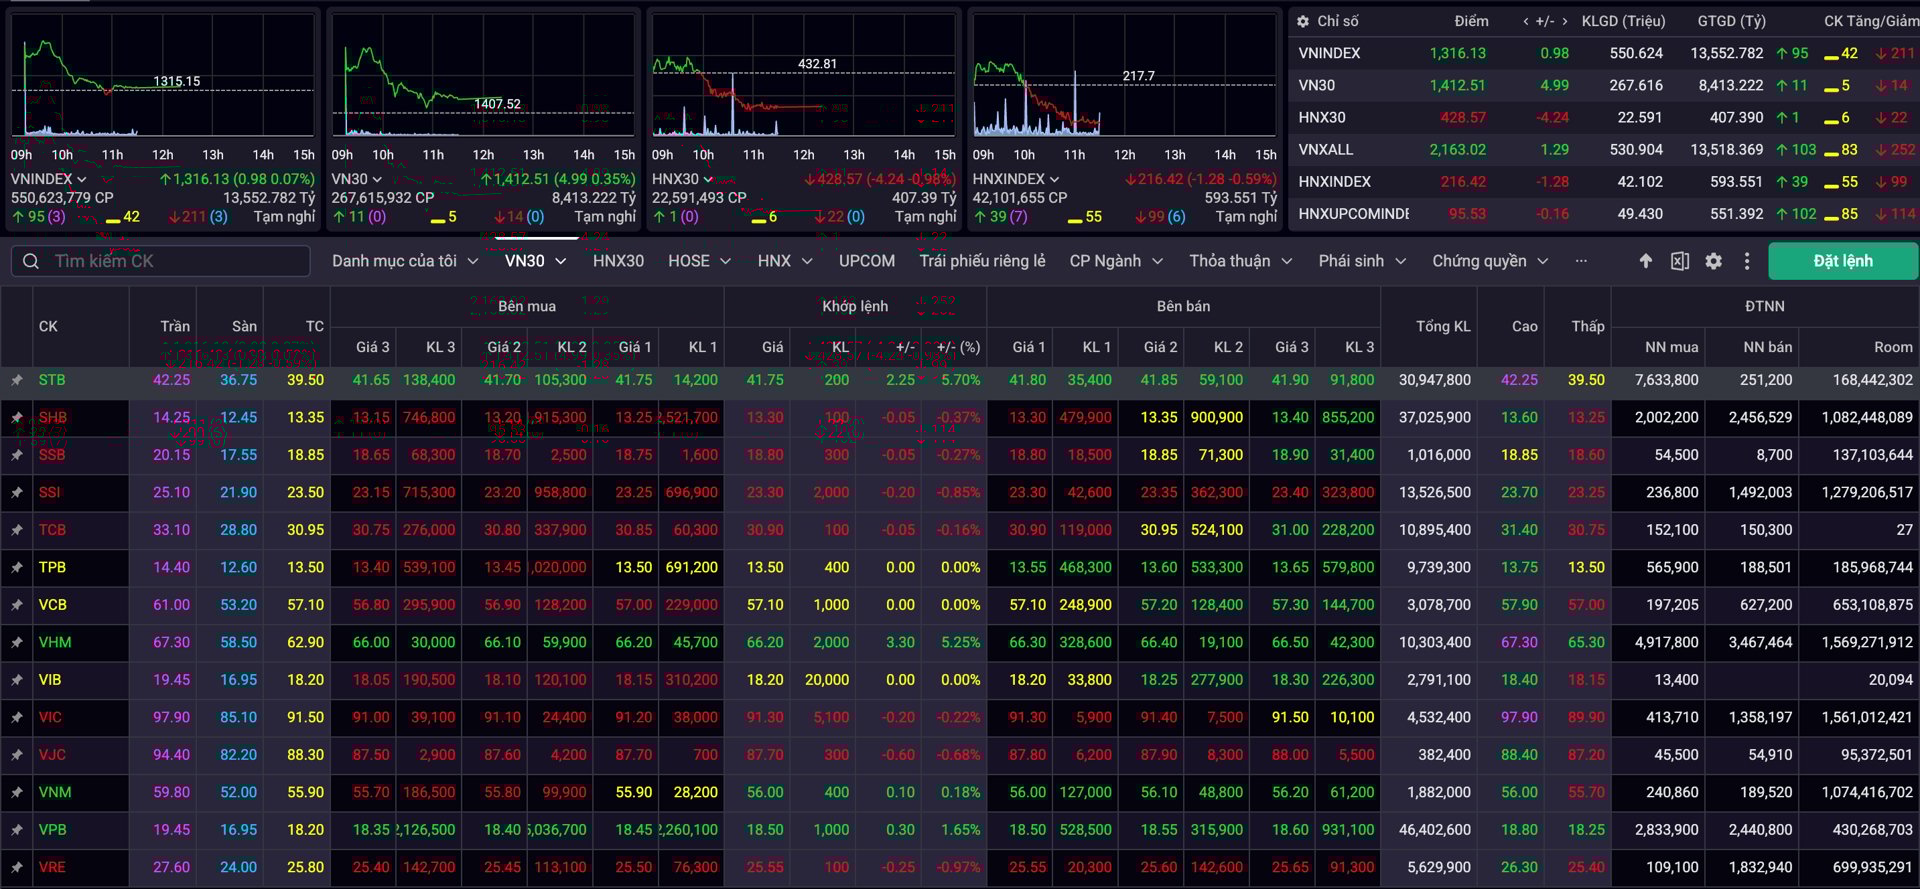Viewport: 1920px width, 889px height.
Task: Click the Đặt lệnh order button
Action: point(1843,261)
